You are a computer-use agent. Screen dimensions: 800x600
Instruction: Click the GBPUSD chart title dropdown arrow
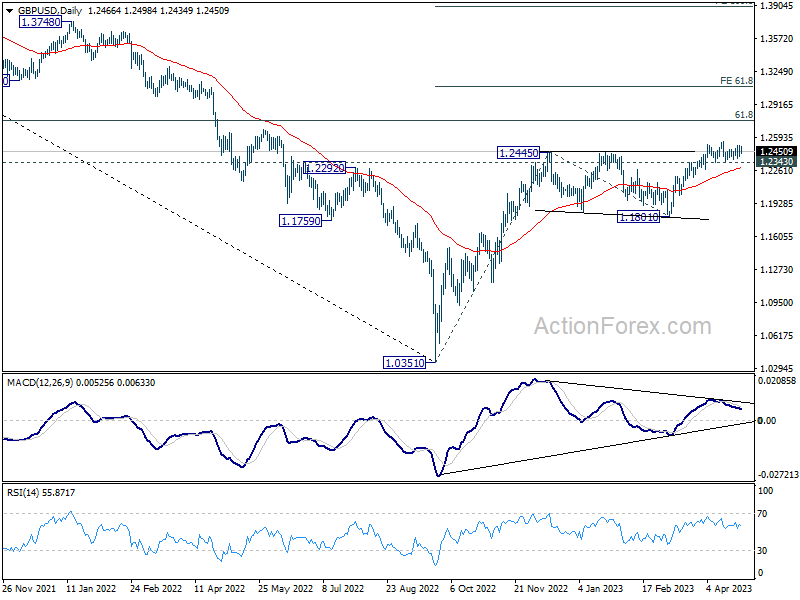pos(10,11)
